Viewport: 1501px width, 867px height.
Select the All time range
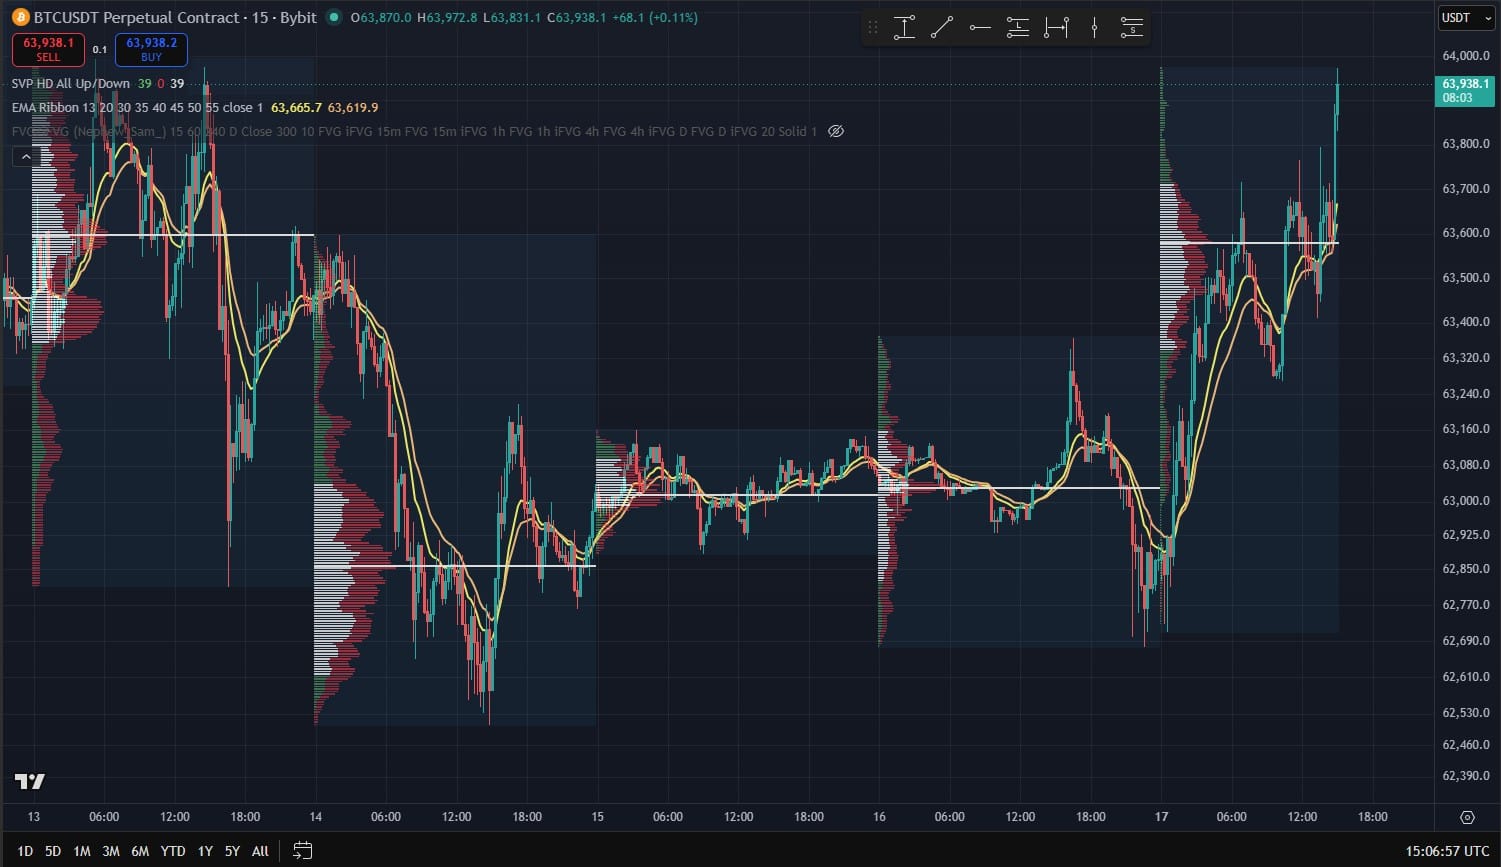(260, 851)
